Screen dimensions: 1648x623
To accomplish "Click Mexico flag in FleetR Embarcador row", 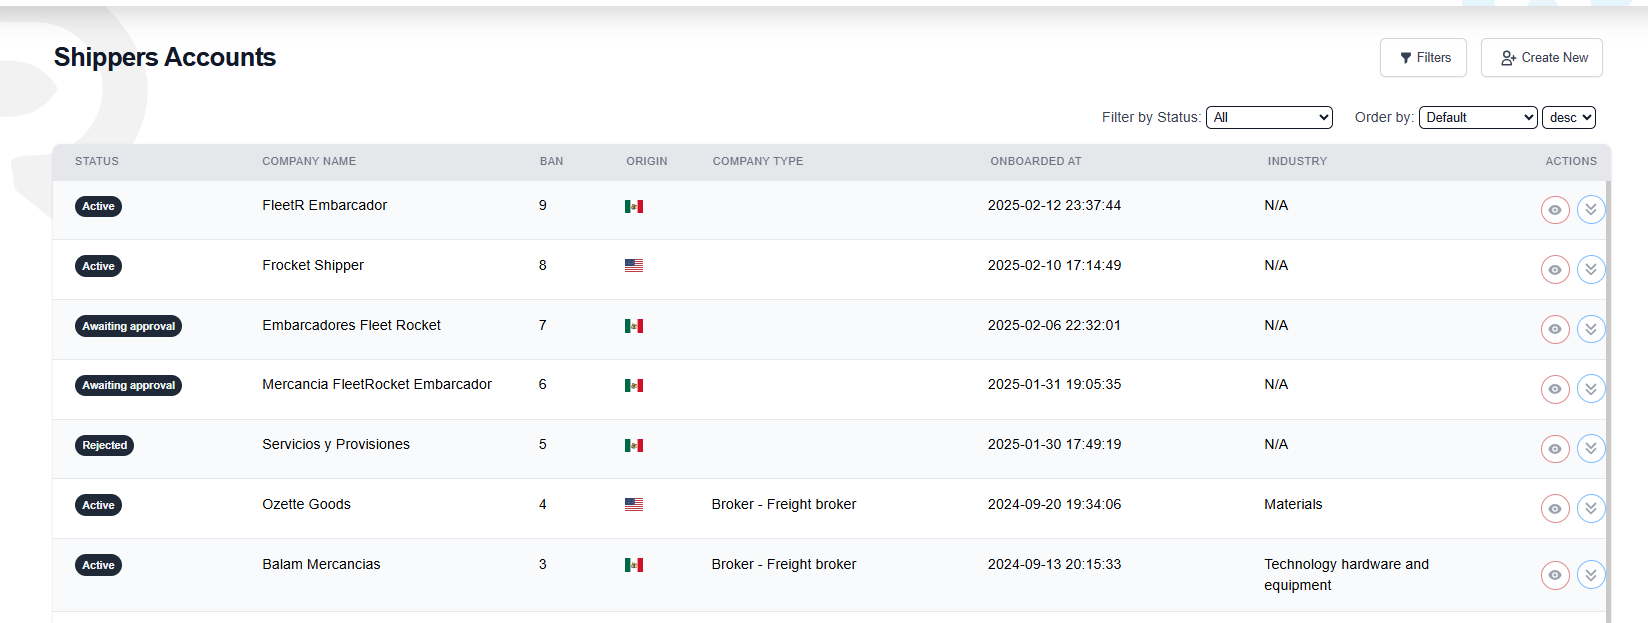I will [634, 206].
